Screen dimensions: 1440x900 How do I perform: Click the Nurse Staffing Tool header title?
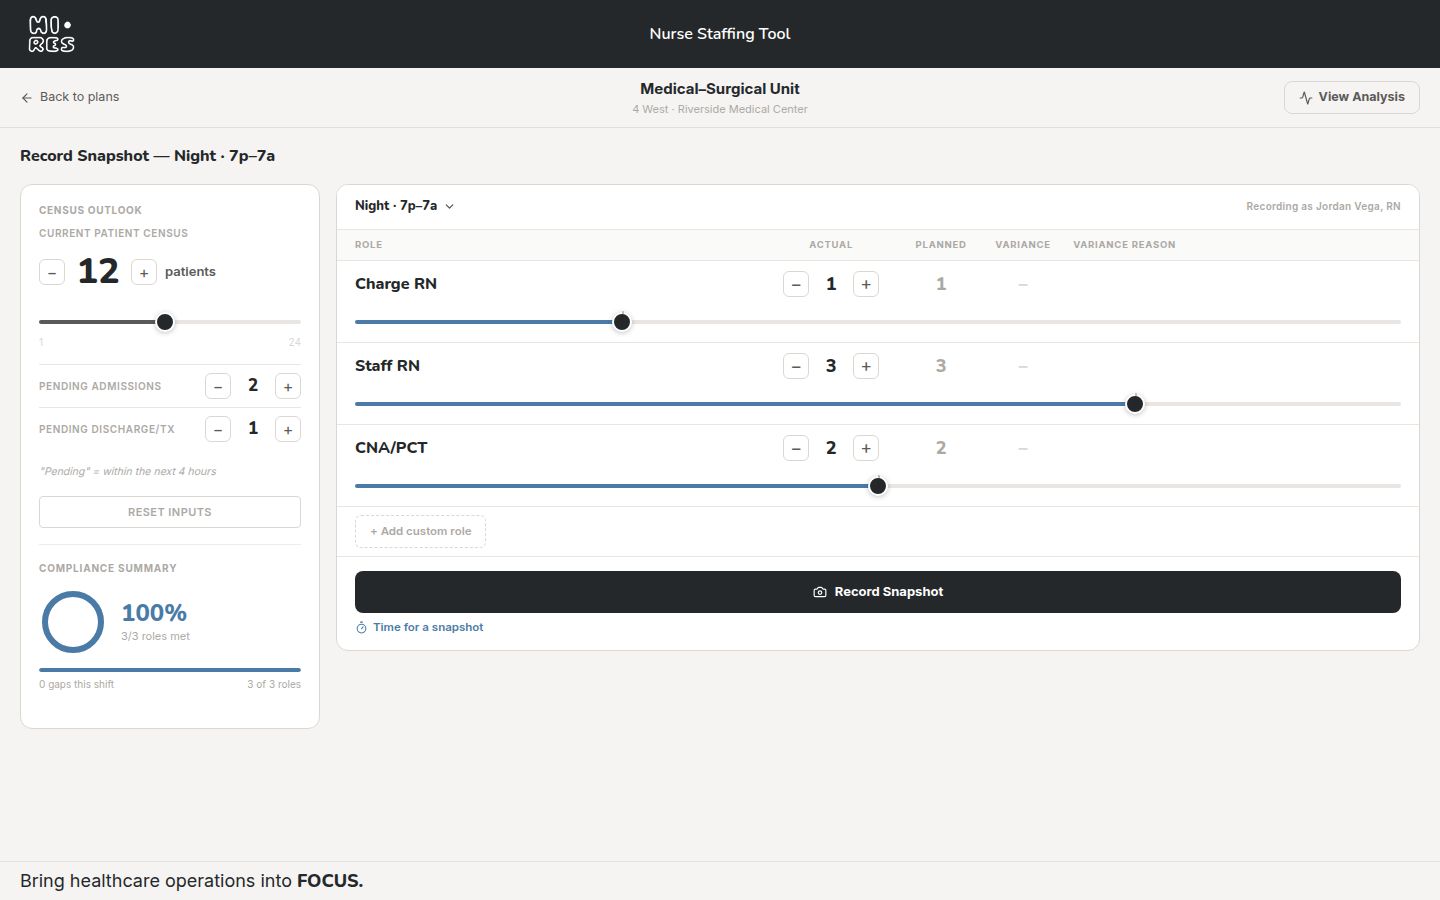pos(720,34)
